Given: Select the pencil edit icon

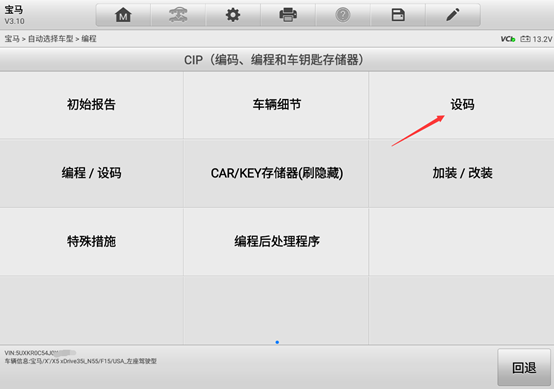Looking at the screenshot, I should tap(453, 15).
